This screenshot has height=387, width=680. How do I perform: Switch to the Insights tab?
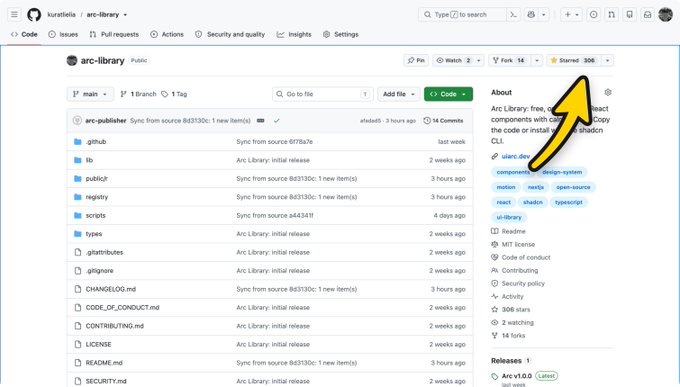click(294, 34)
